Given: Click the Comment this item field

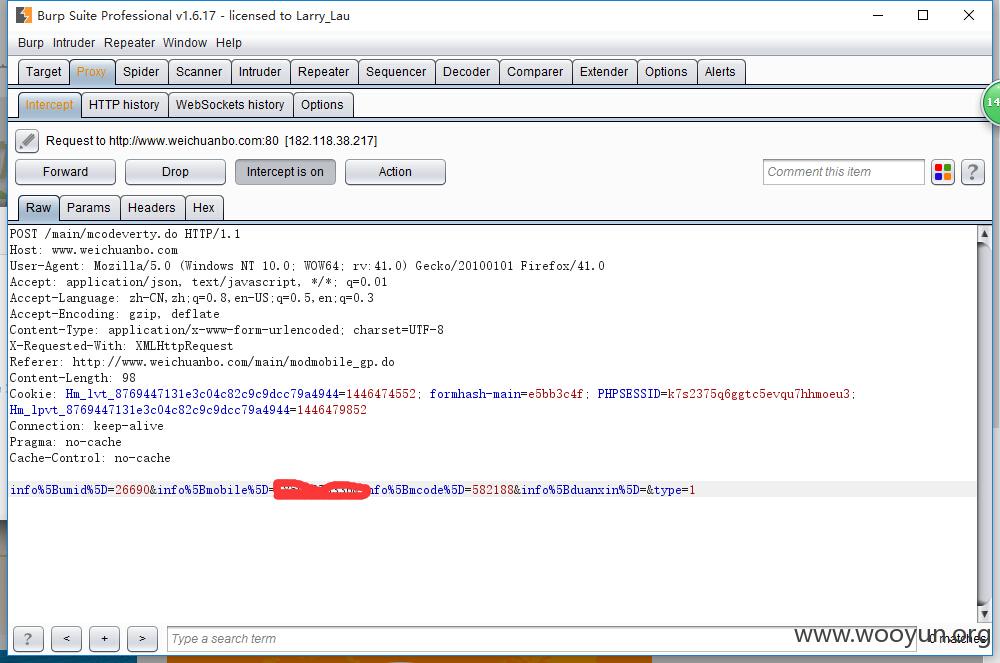Looking at the screenshot, I should click(x=843, y=172).
